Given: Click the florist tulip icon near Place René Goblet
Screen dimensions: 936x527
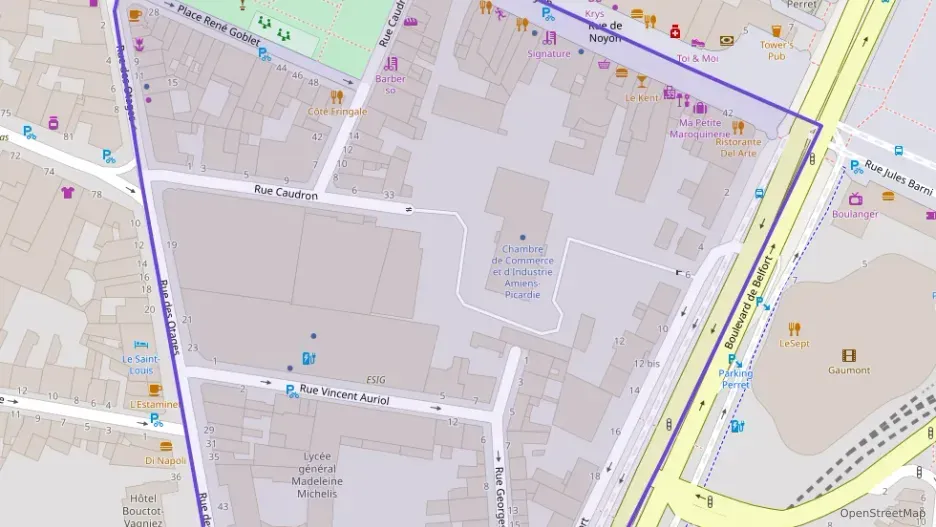Looking at the screenshot, I should [x=138, y=45].
